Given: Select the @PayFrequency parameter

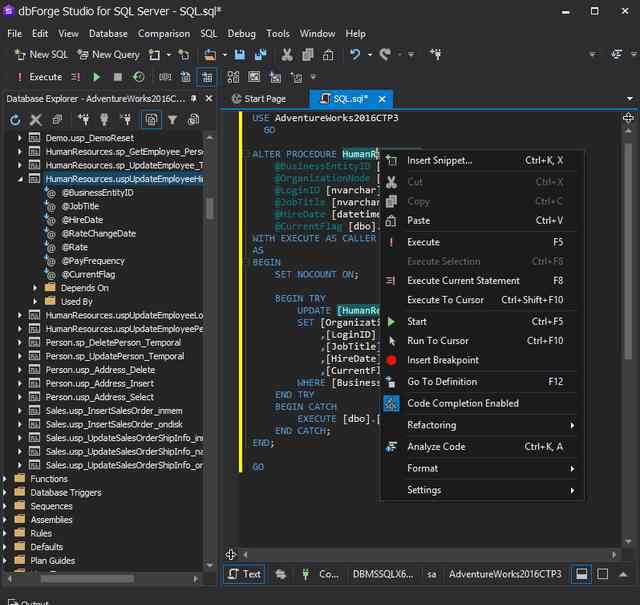Looking at the screenshot, I should tap(93, 261).
